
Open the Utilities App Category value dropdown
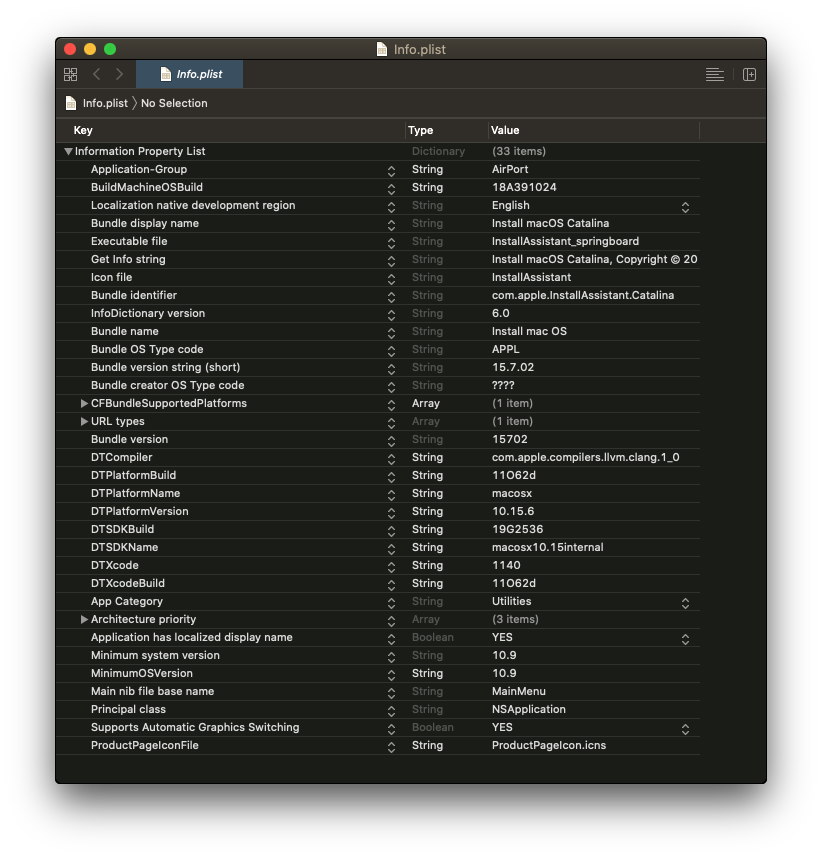tap(685, 603)
